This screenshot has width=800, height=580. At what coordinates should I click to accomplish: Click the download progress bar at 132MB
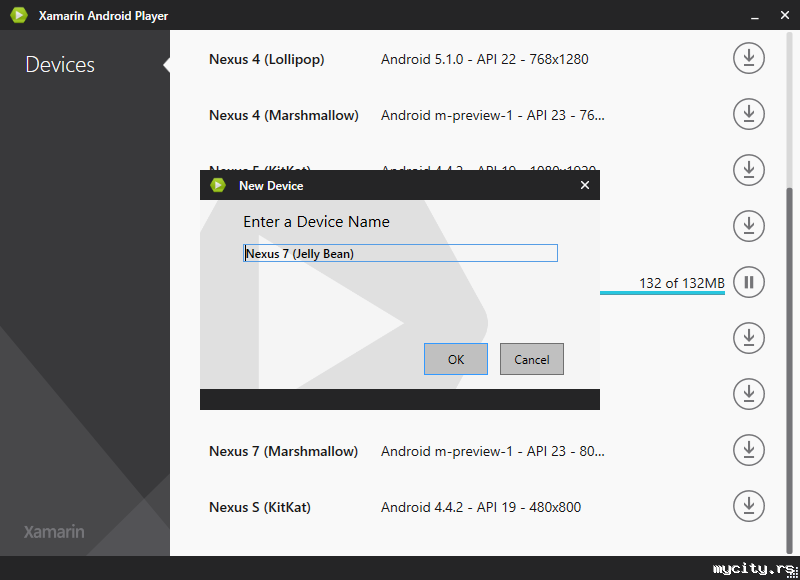pos(662,293)
